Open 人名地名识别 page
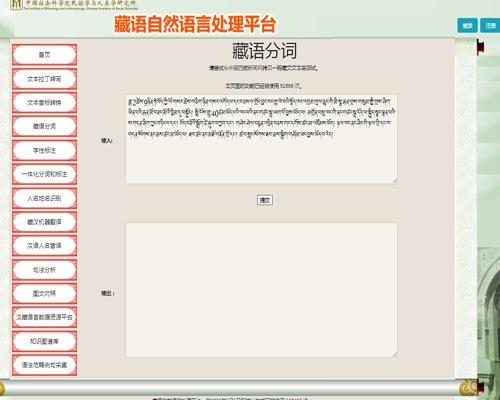The image size is (500, 400). (44, 198)
